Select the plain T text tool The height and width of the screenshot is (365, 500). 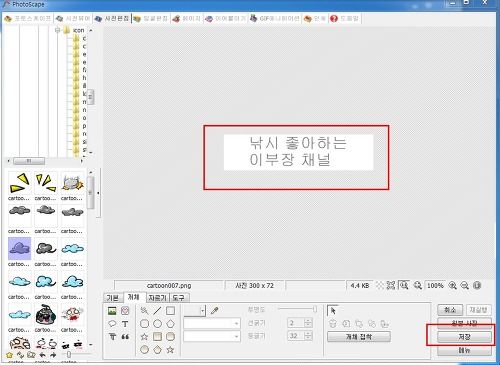tap(125, 324)
